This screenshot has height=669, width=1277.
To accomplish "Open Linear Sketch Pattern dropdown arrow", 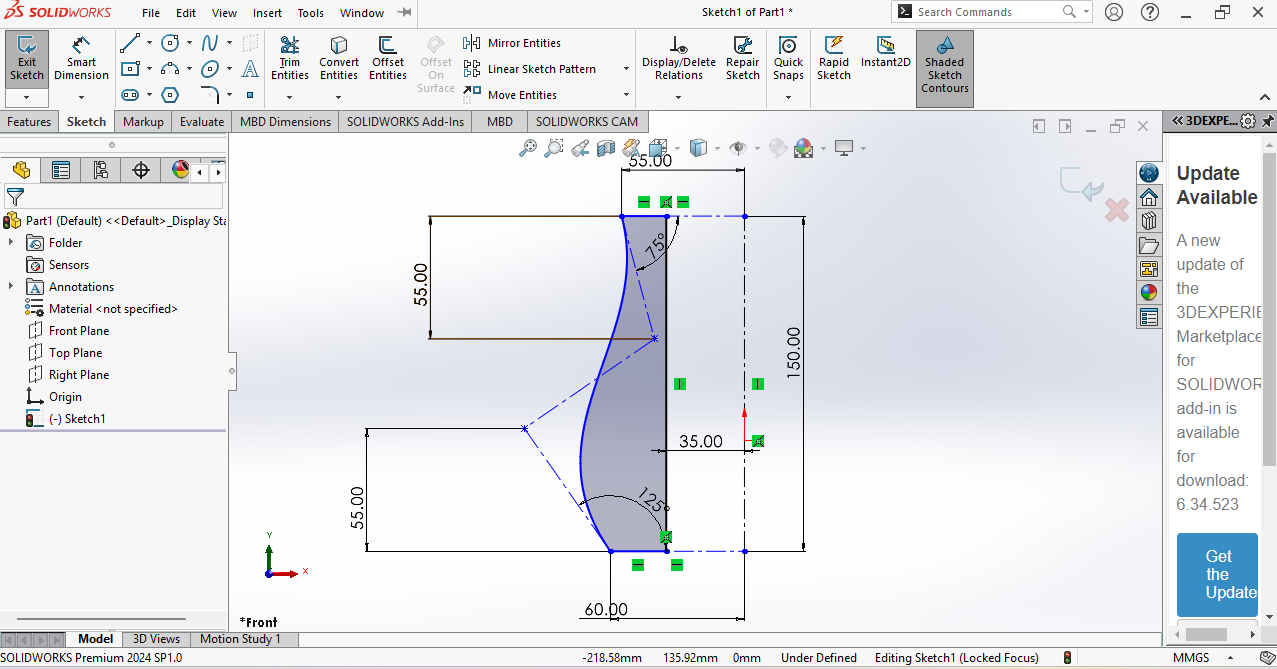I will pos(626,69).
